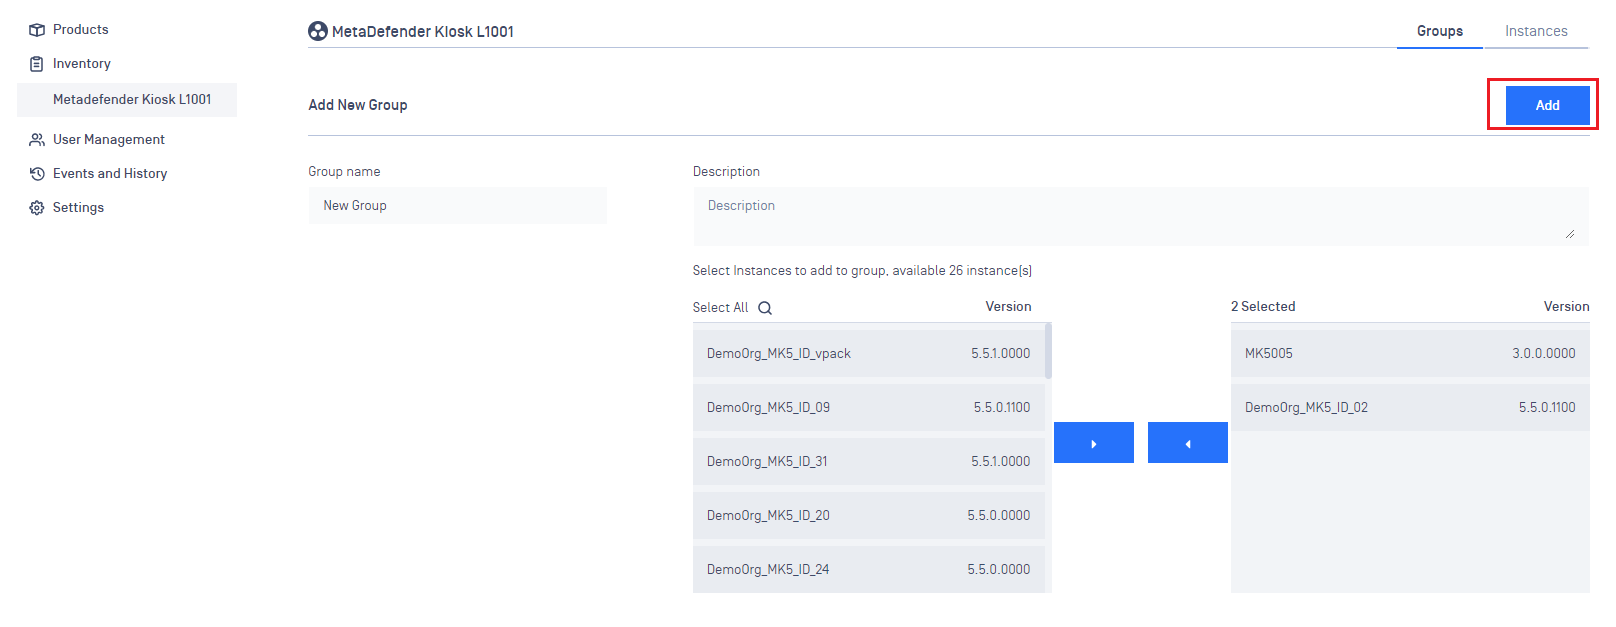Select the DemoOrg_MK5_ID_vpack instance row
The height and width of the screenshot is (627, 1616).
click(869, 354)
